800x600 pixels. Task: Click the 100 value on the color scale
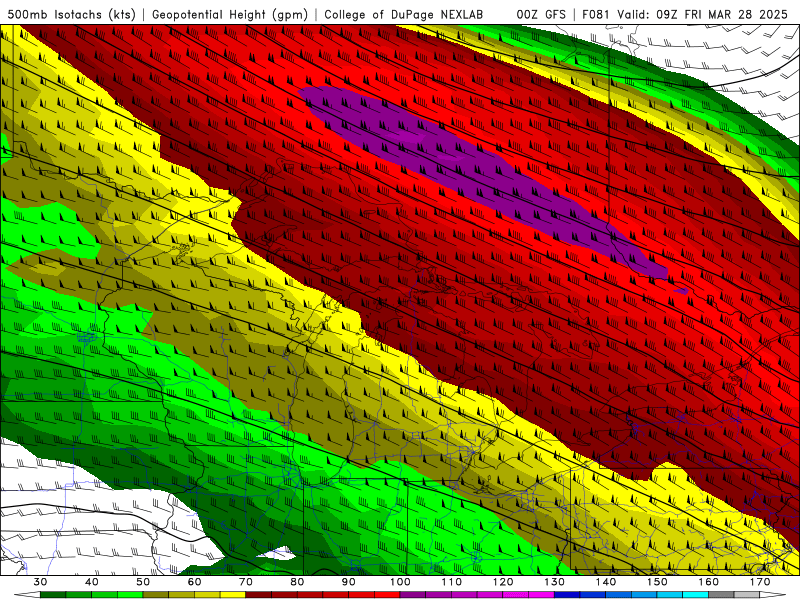point(400,582)
